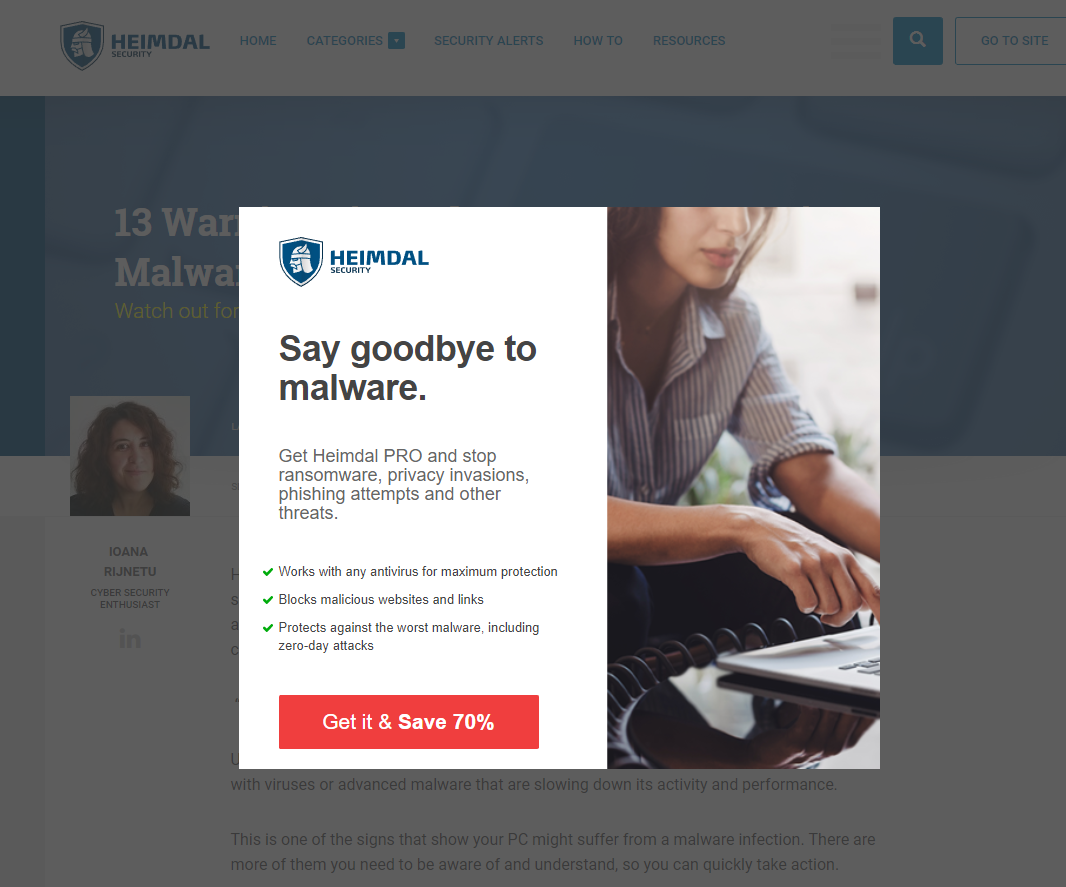Click the search magnifier icon

[x=917, y=40]
